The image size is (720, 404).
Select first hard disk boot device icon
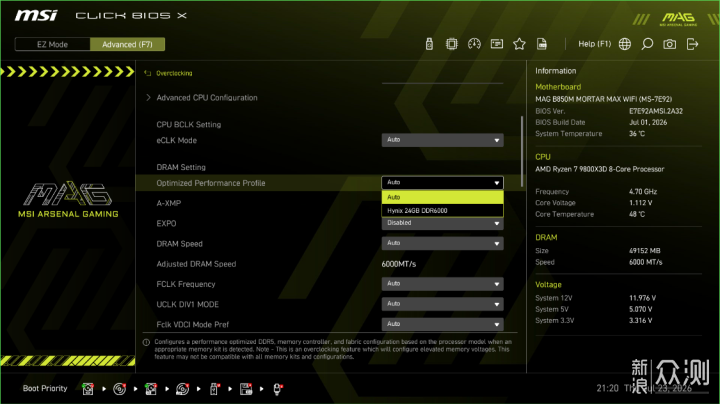tap(88, 389)
